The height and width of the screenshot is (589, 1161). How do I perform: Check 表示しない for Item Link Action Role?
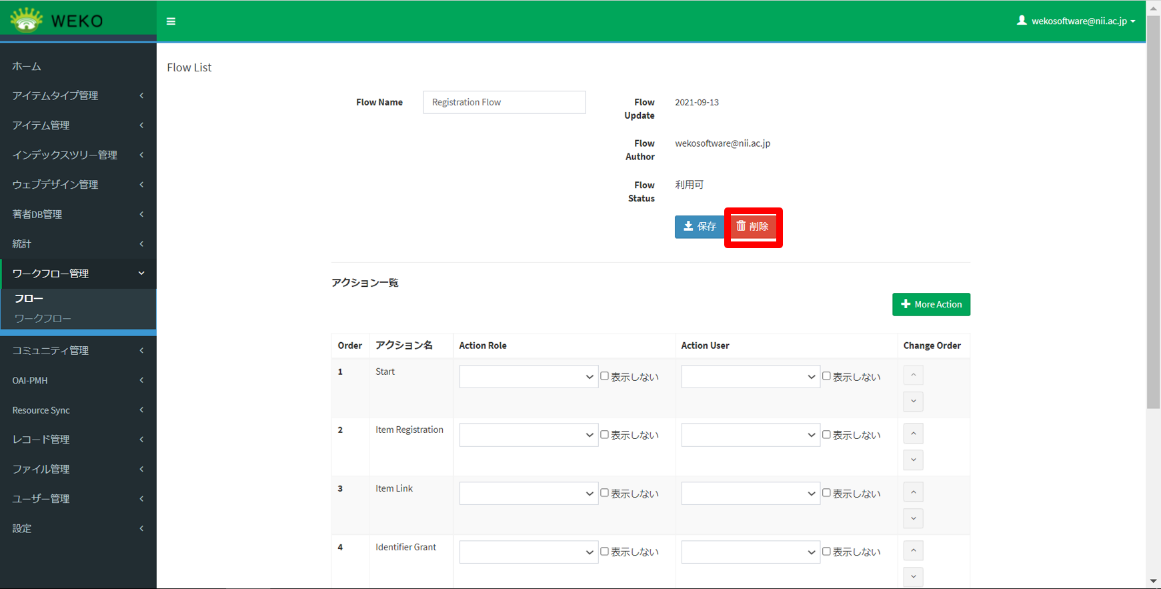point(605,493)
